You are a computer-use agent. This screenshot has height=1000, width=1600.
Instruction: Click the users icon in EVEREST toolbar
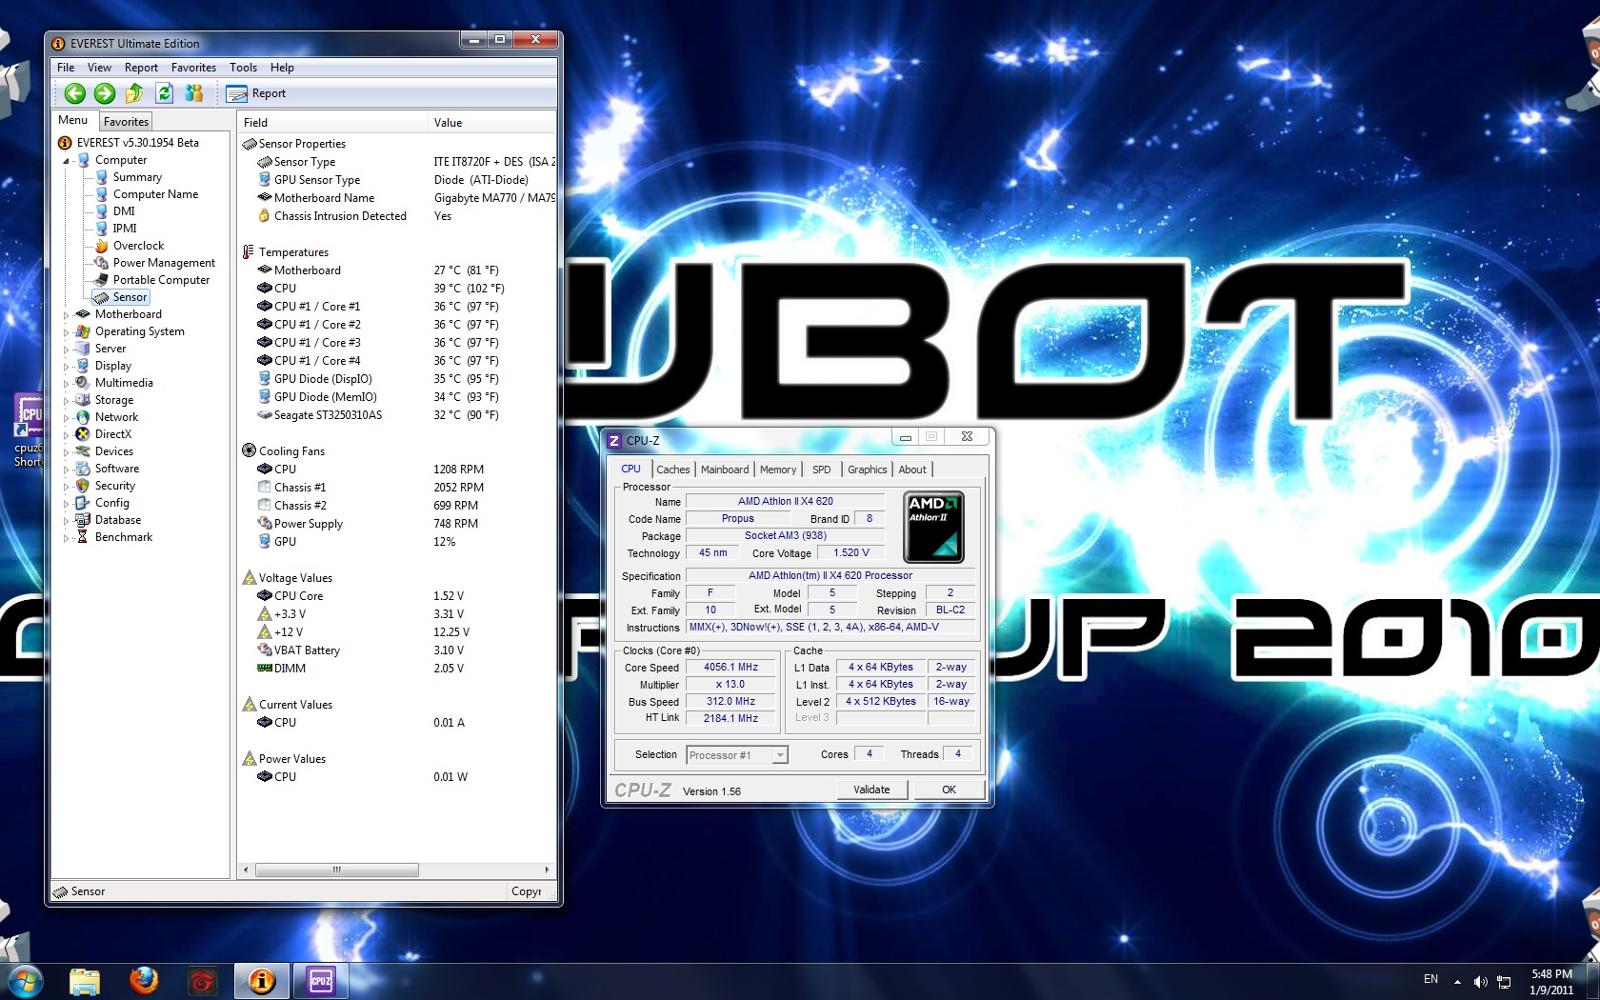coord(194,93)
